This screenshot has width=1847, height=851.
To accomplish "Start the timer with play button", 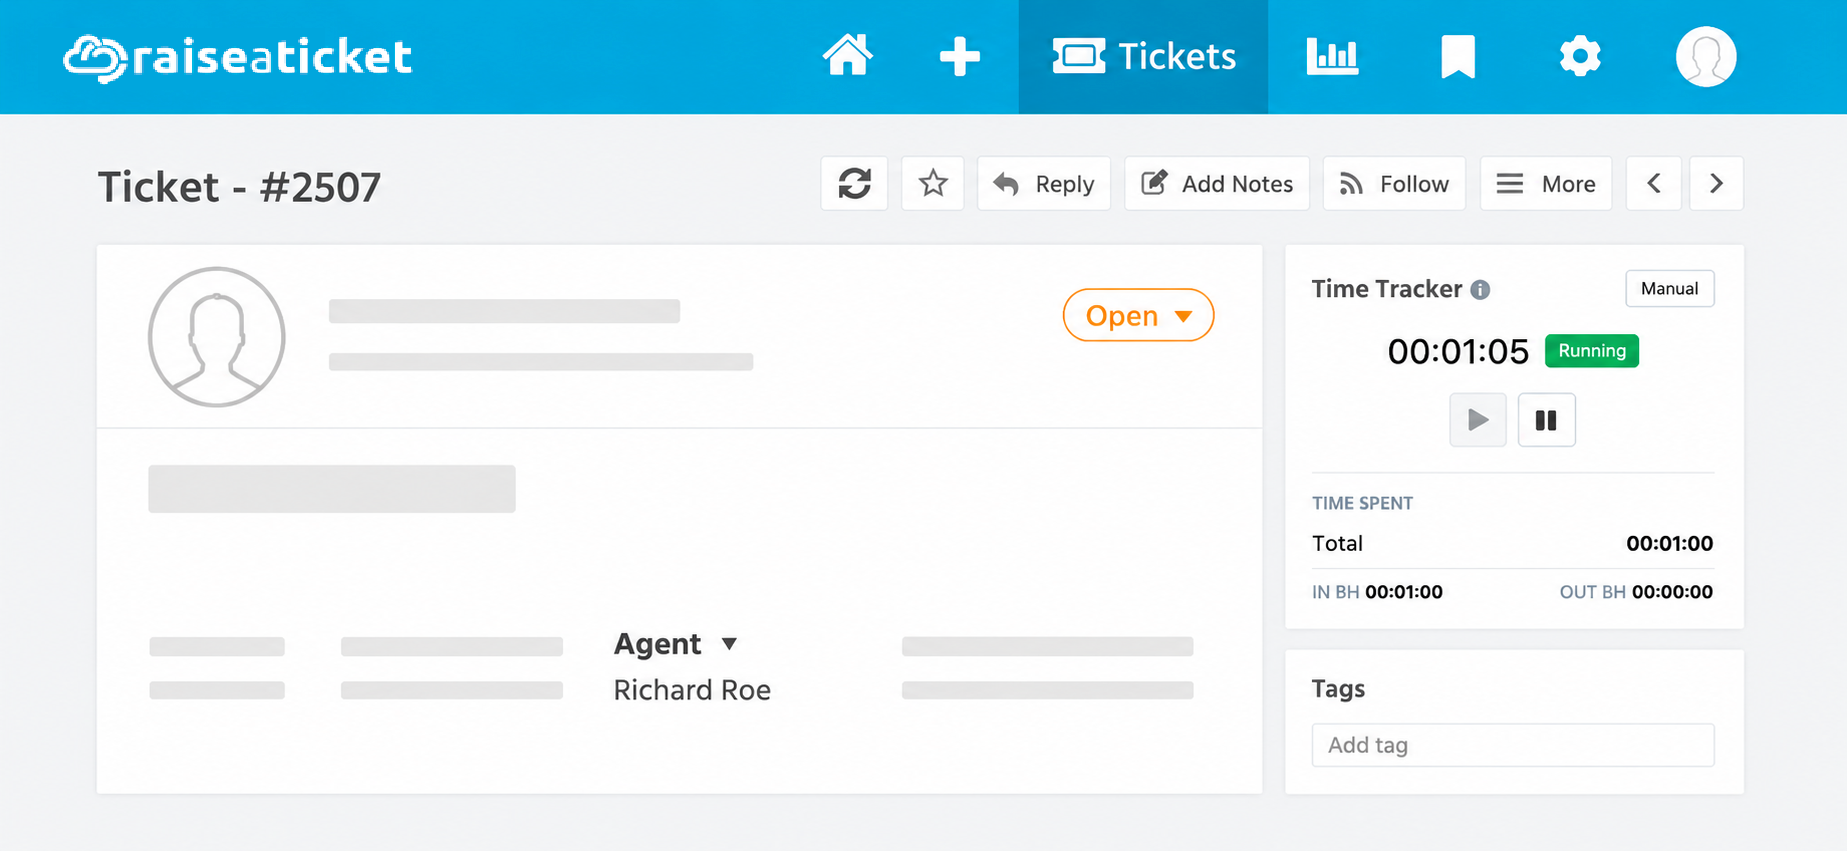I will 1478,420.
